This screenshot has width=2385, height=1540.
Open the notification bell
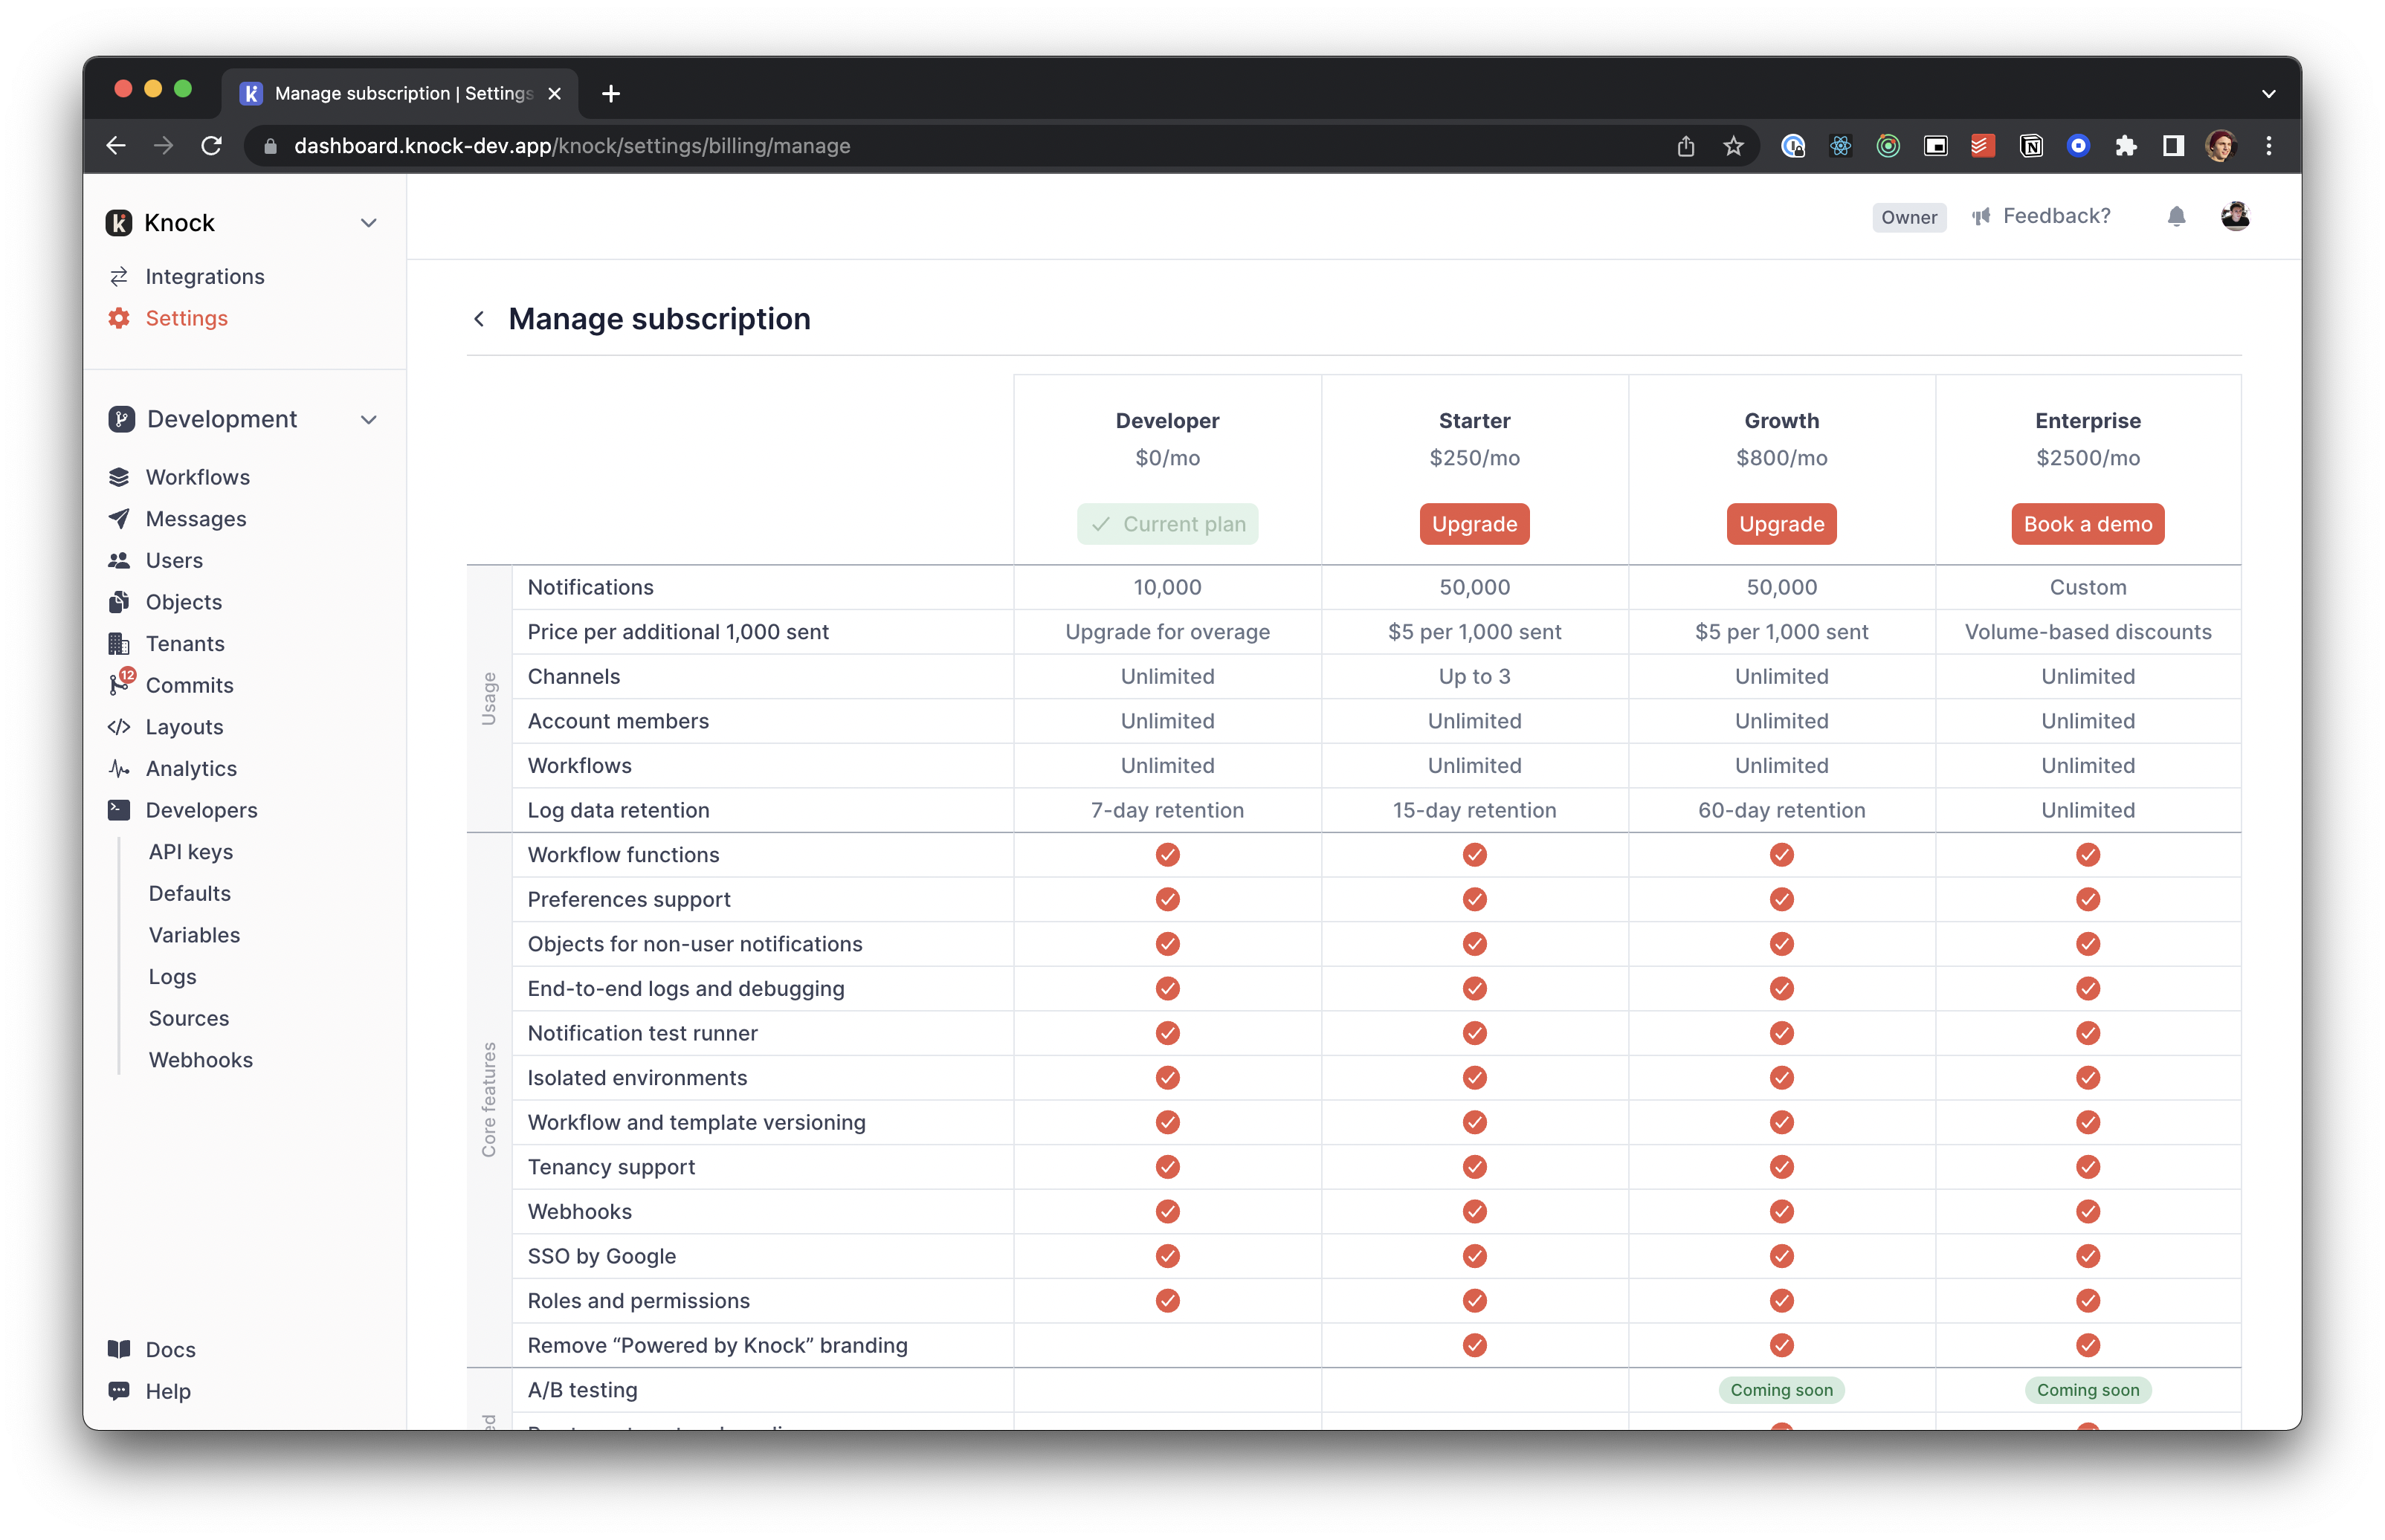[x=2176, y=216]
